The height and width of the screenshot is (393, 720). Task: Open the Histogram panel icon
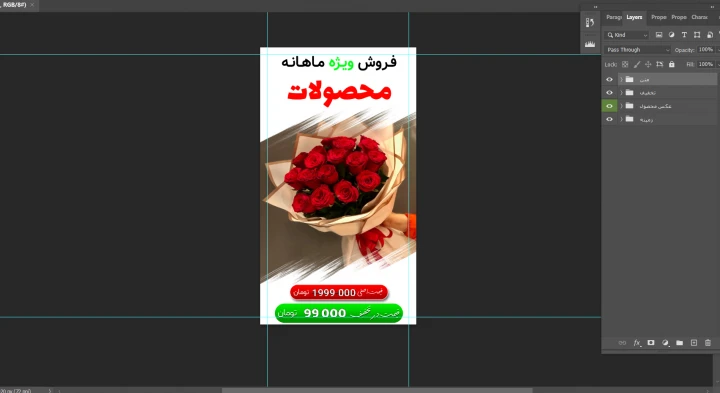click(x=590, y=44)
